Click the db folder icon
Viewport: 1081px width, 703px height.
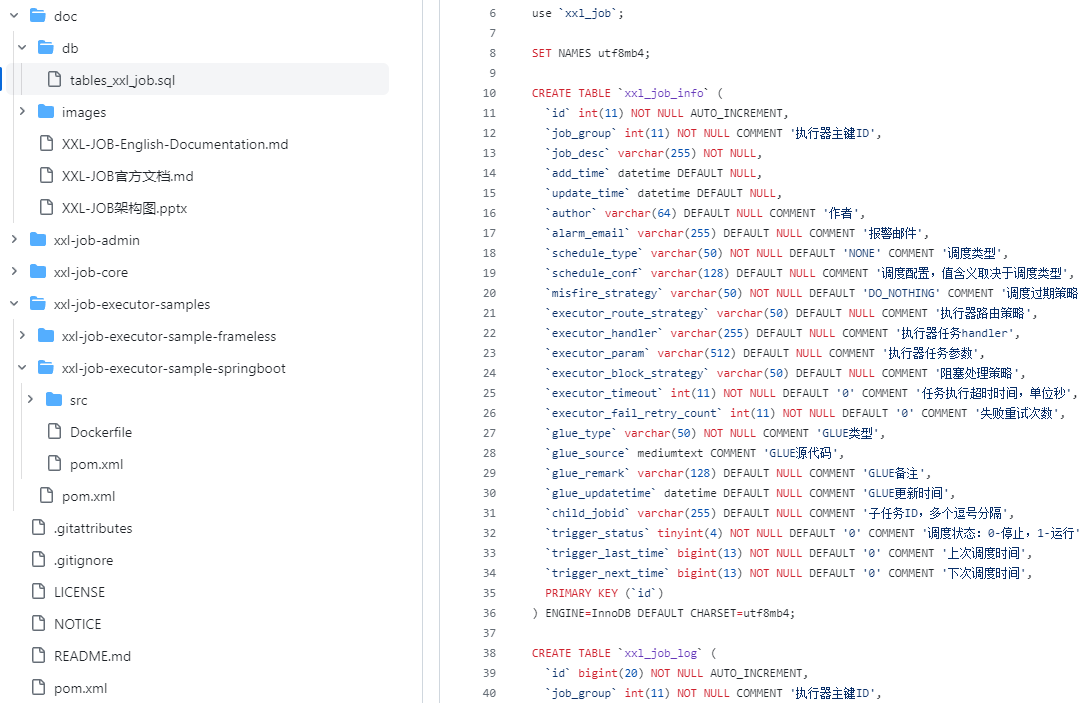pyautogui.click(x=46, y=48)
